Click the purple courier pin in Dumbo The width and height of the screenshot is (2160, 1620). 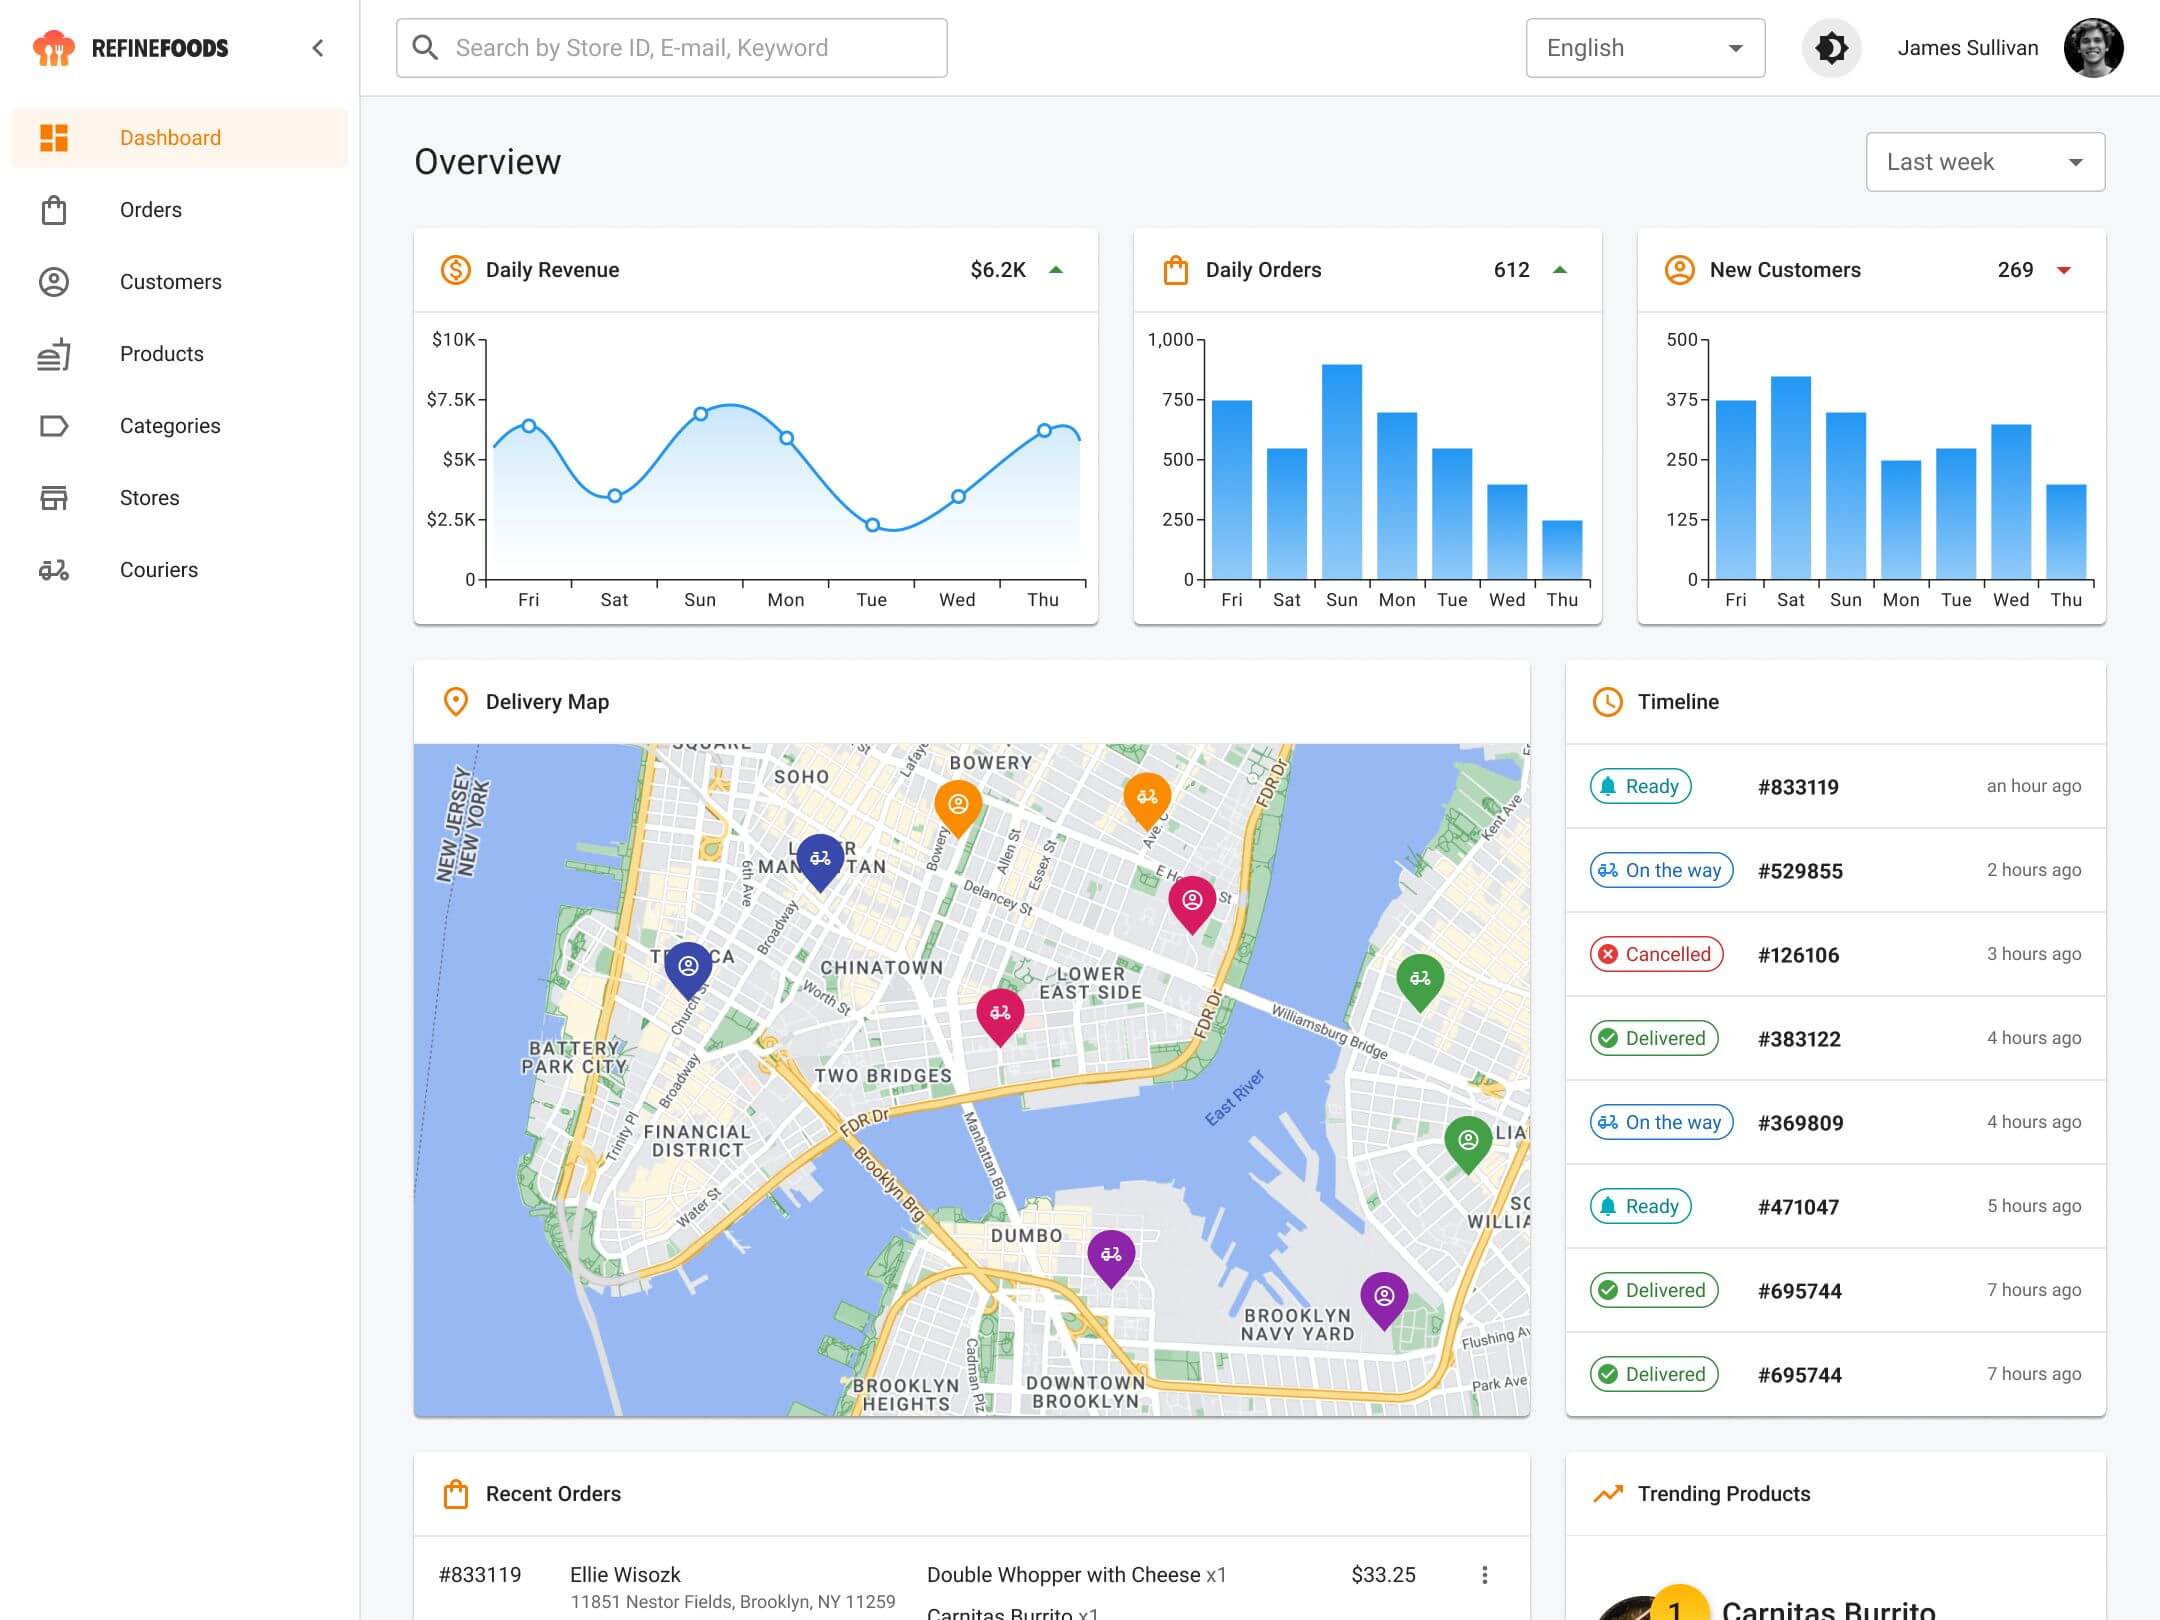(1111, 1256)
